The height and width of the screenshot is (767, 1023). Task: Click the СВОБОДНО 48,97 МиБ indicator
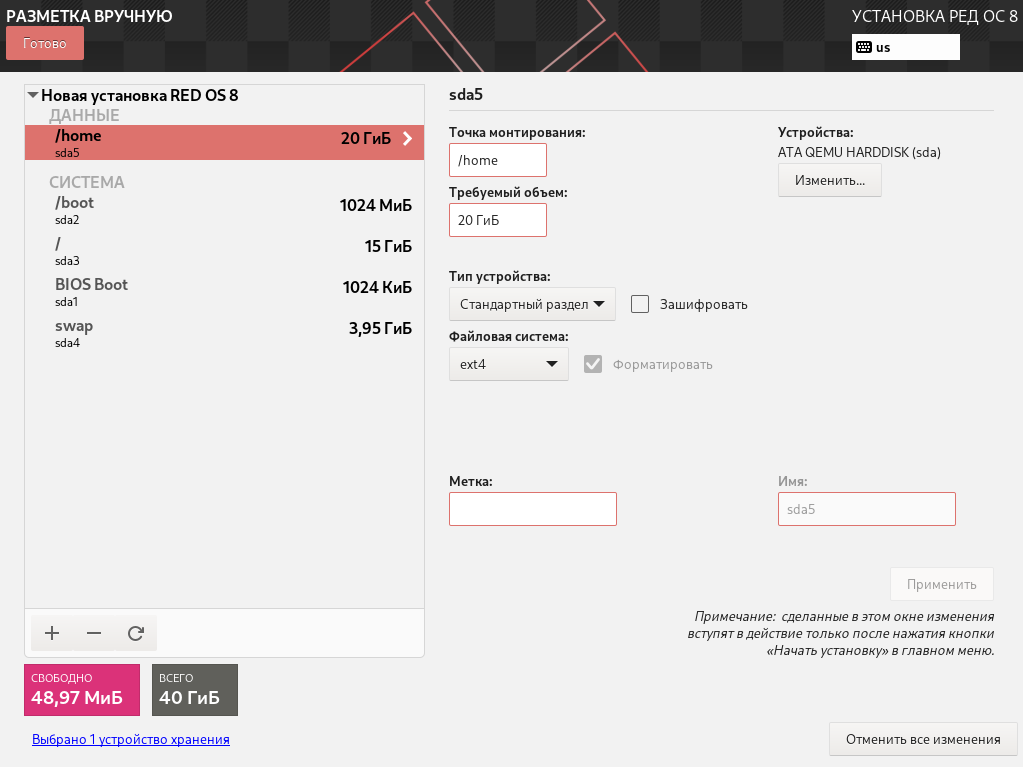pos(82,690)
